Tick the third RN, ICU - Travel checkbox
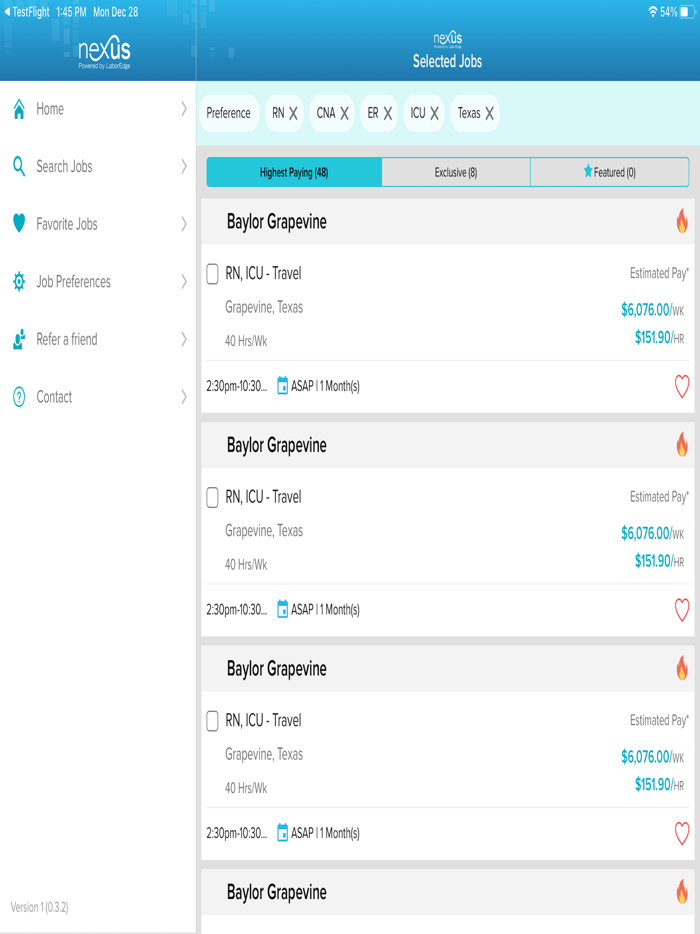700x934 pixels. [212, 721]
